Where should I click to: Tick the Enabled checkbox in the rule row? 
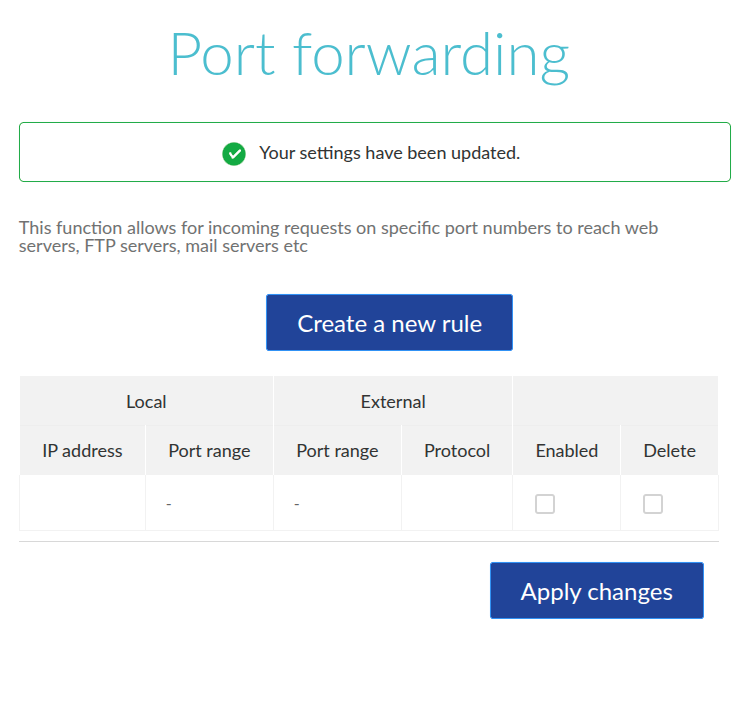pos(545,504)
